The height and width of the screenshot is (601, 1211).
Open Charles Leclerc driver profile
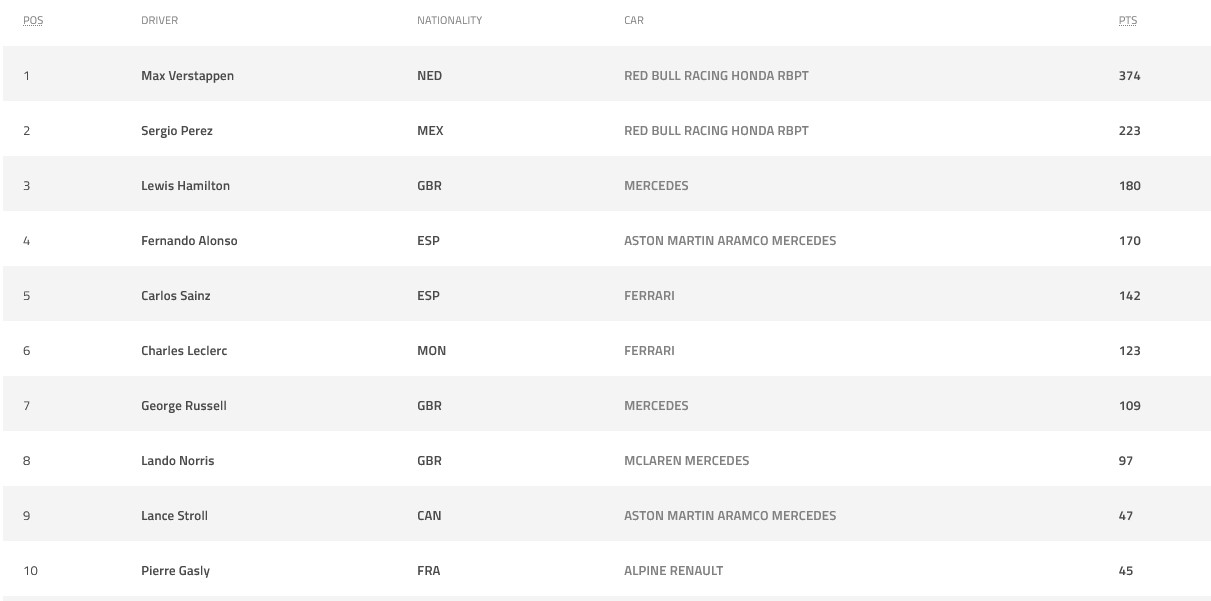pyautogui.click(x=184, y=351)
